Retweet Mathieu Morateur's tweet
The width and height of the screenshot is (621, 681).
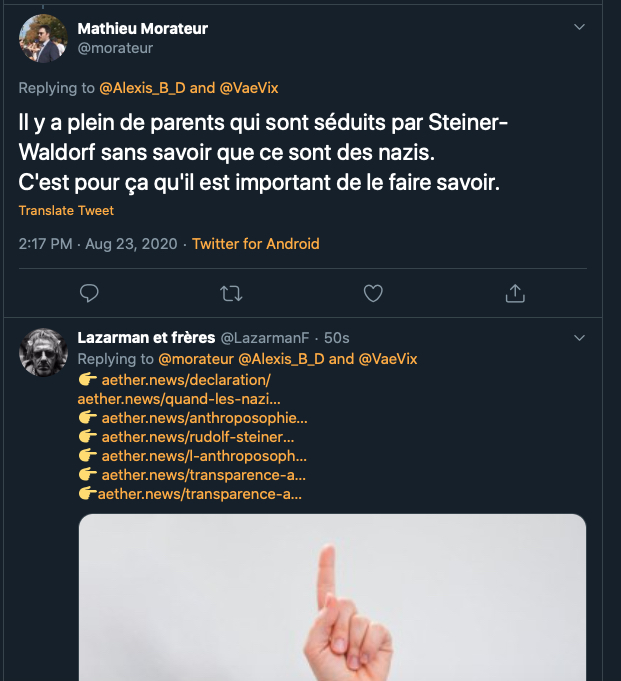[231, 293]
